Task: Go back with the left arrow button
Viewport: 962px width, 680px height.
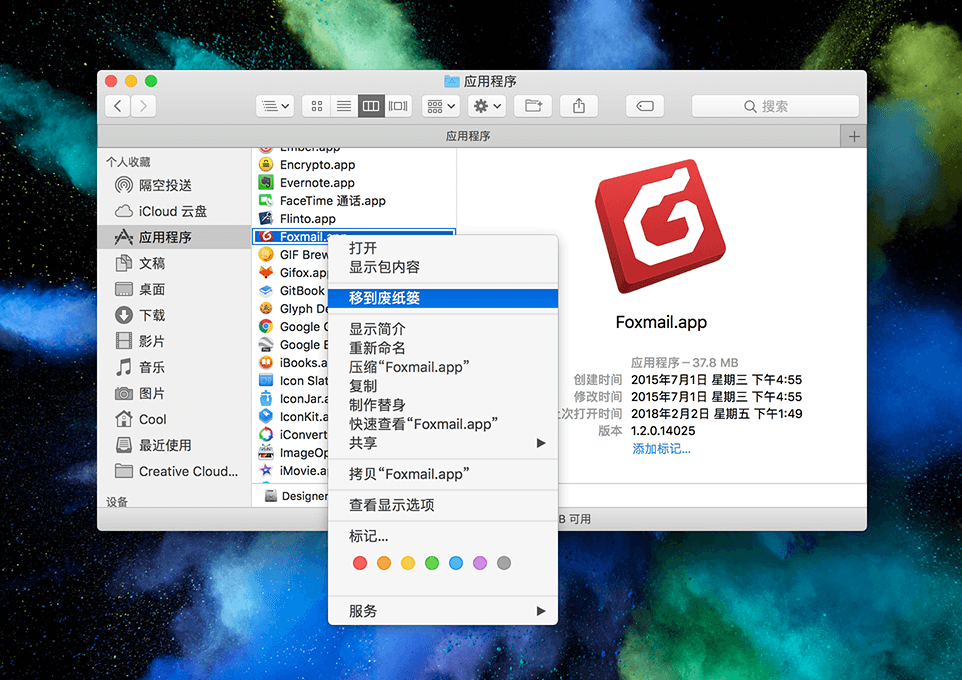Action: point(118,106)
